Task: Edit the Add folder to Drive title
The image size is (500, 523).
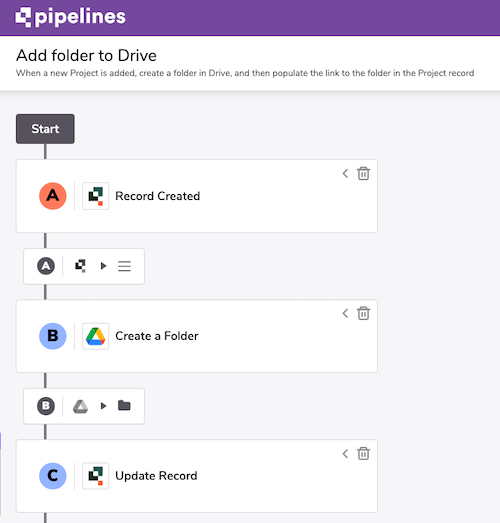Action: click(86, 55)
